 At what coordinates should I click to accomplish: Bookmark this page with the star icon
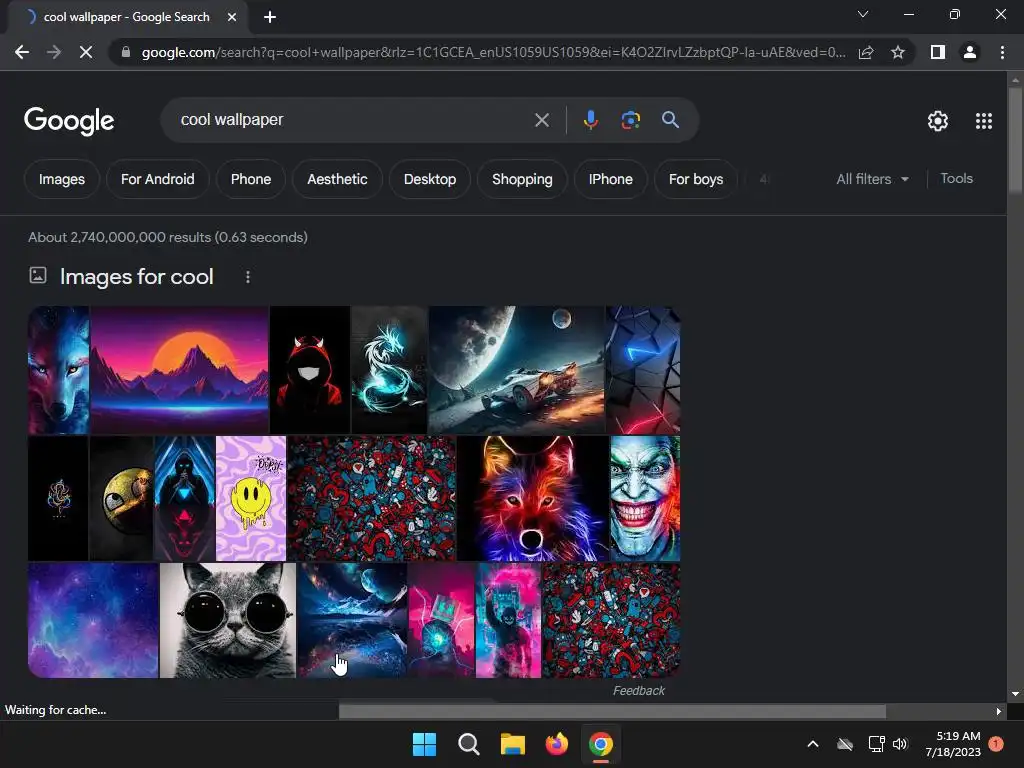coord(898,52)
